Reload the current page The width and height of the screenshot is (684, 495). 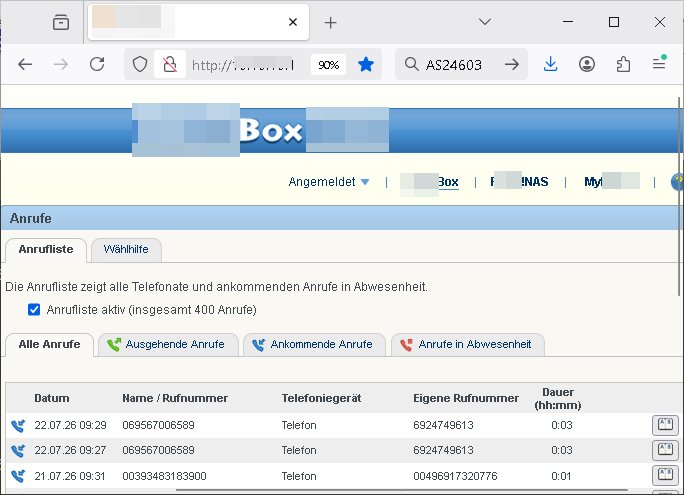point(97,65)
